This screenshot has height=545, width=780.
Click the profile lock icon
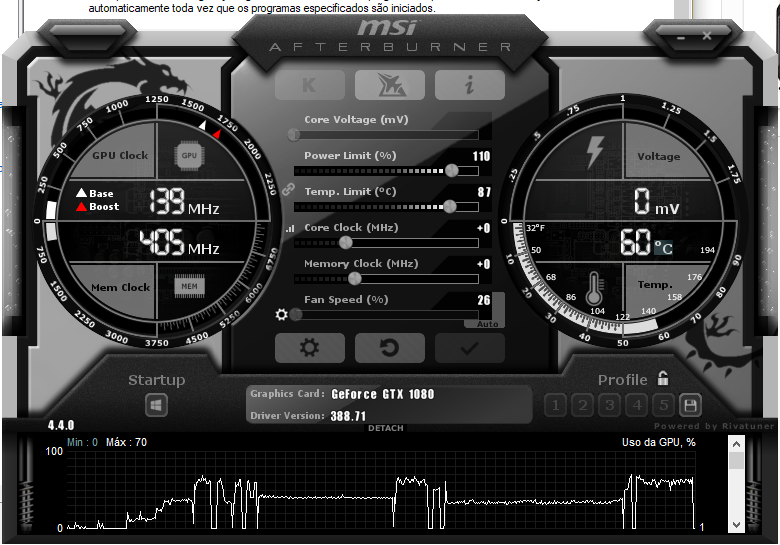point(663,378)
